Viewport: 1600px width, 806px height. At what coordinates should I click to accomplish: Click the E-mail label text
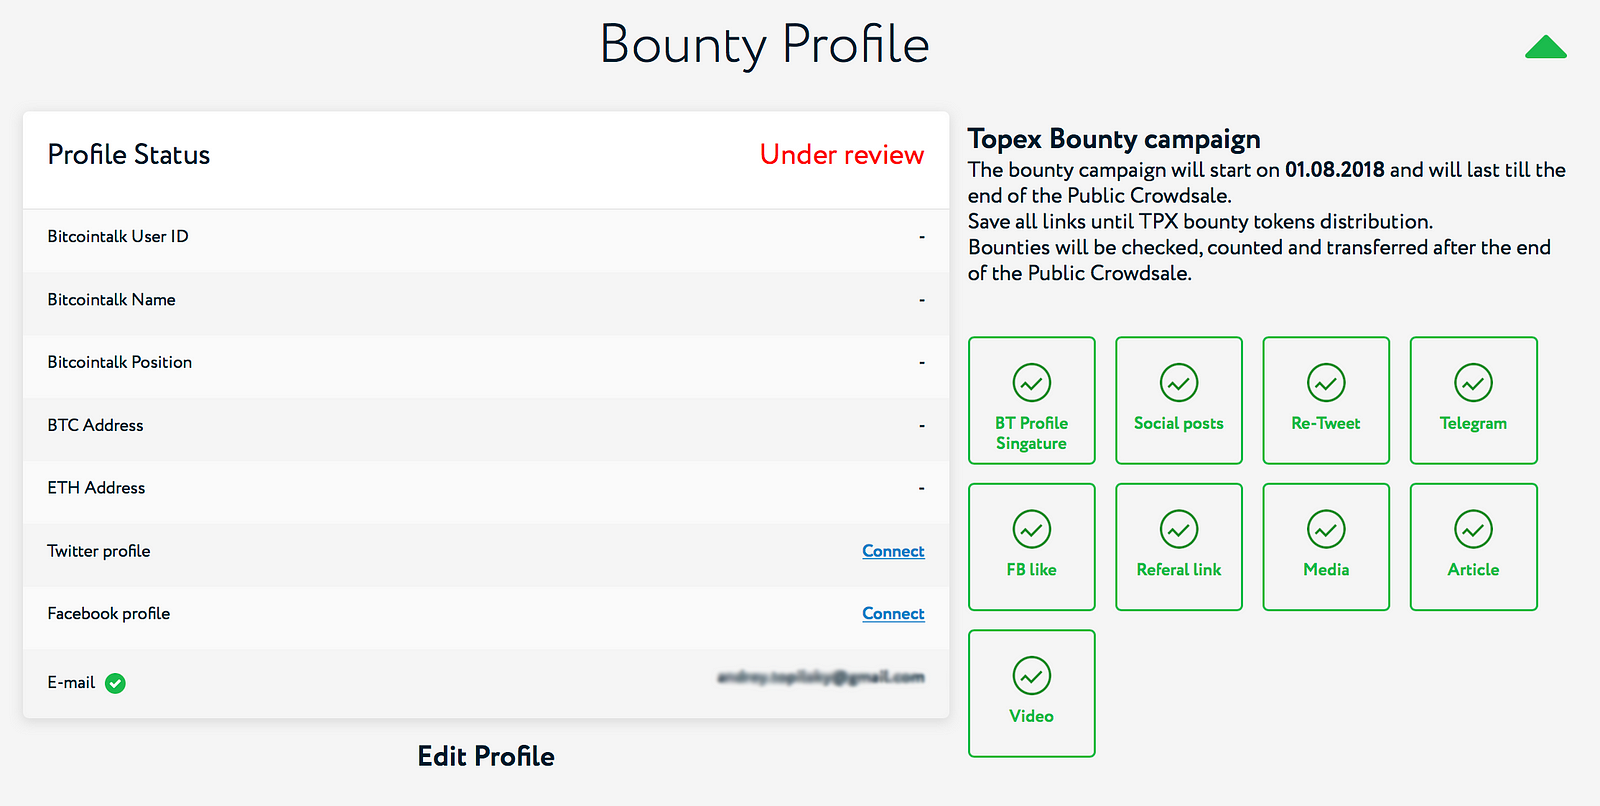[x=71, y=682]
